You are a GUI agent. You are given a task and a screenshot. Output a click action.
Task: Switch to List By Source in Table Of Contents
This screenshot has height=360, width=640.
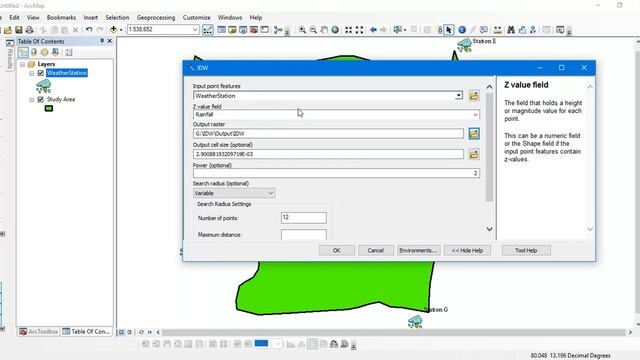pos(34,52)
